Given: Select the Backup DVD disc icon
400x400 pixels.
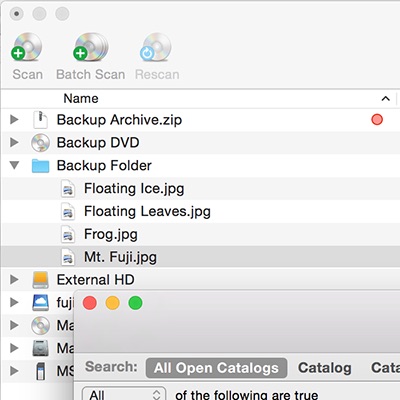Looking at the screenshot, I should [x=40, y=143].
